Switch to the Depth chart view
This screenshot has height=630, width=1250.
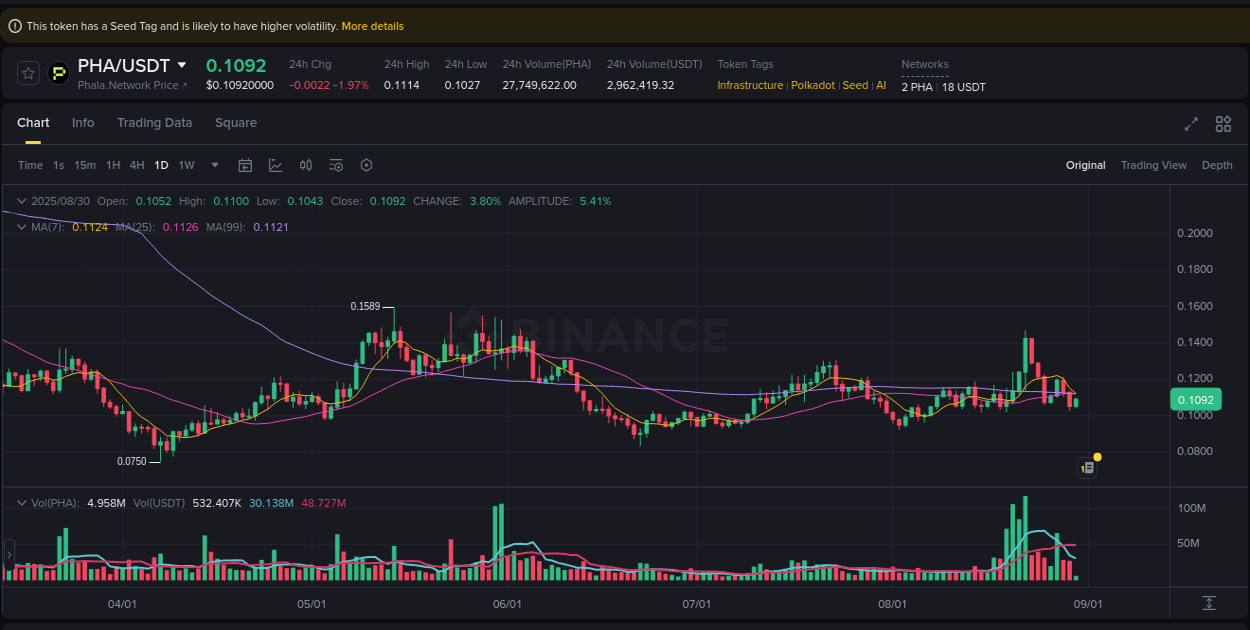click(x=1217, y=165)
